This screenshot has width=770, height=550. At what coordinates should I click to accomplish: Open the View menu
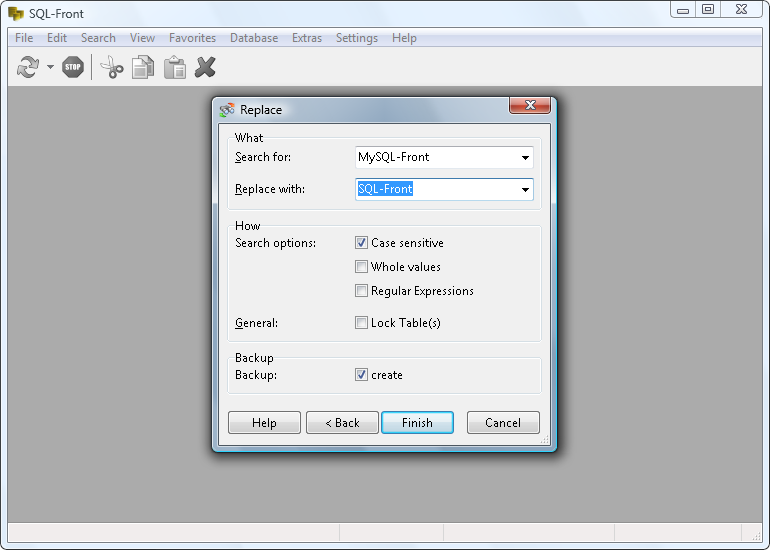[142, 38]
